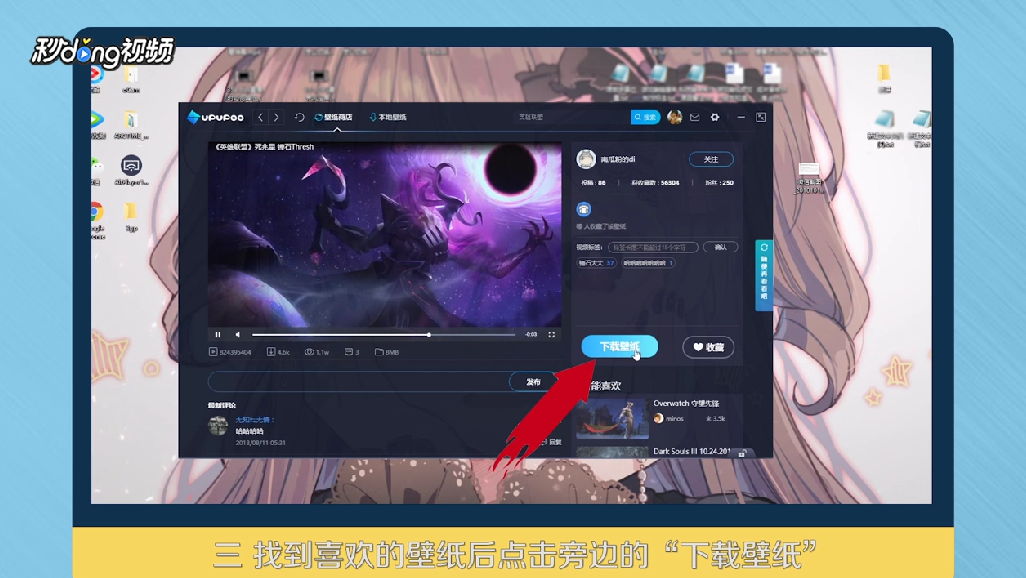Pause the wallpaper preview video
Image resolution: width=1026 pixels, height=578 pixels.
[x=218, y=334]
